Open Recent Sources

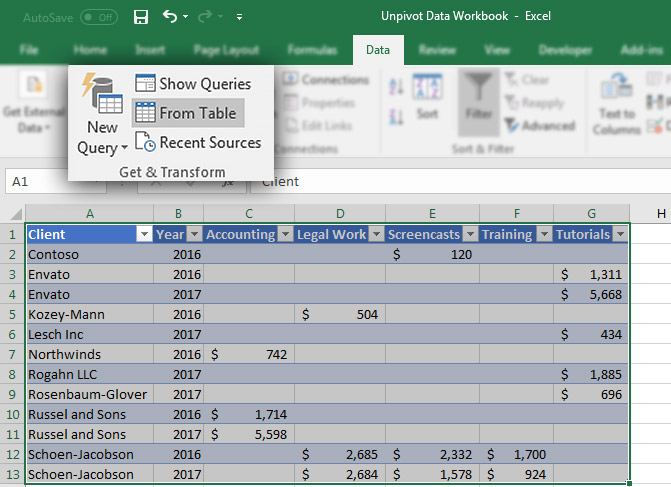pos(198,143)
